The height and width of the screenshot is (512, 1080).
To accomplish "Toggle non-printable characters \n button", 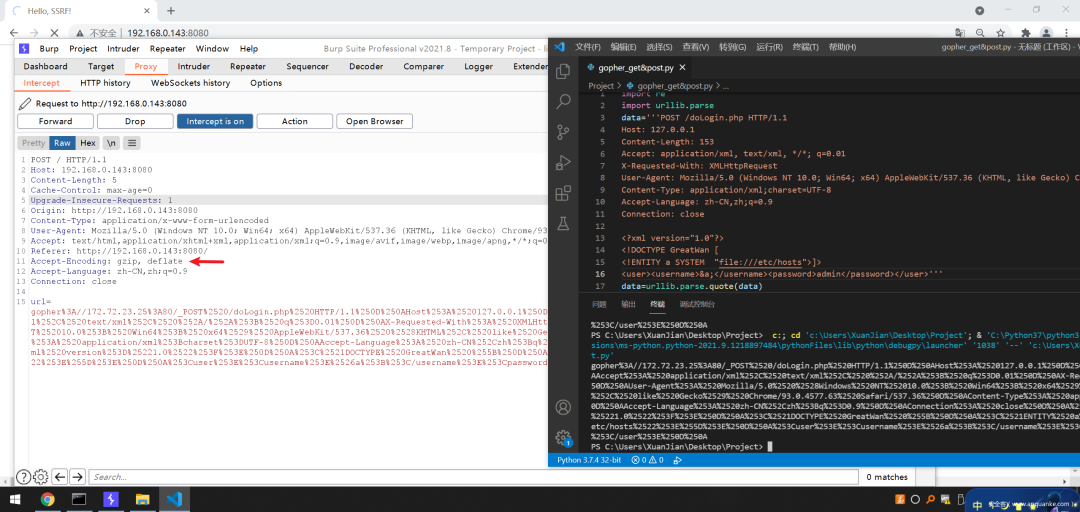I will coord(111,143).
